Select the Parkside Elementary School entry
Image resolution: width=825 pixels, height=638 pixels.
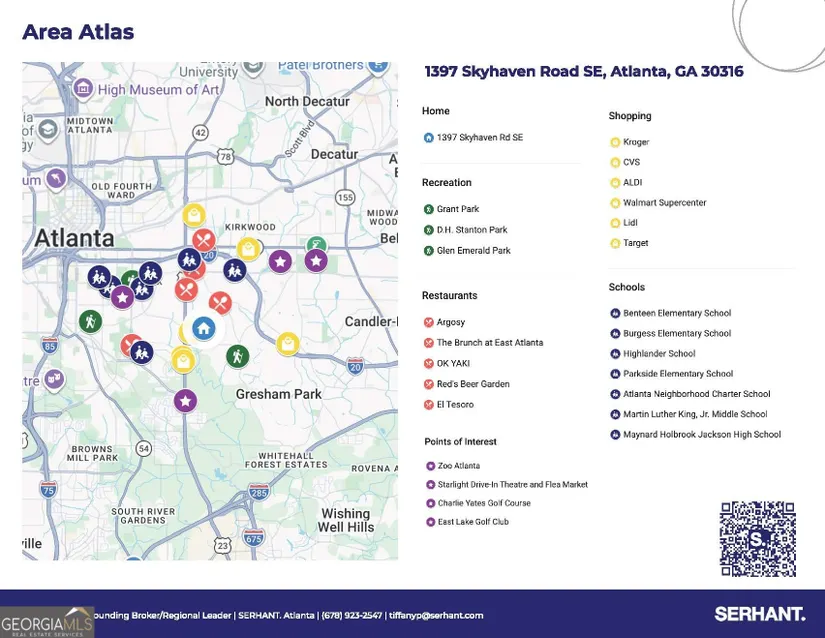671,373
